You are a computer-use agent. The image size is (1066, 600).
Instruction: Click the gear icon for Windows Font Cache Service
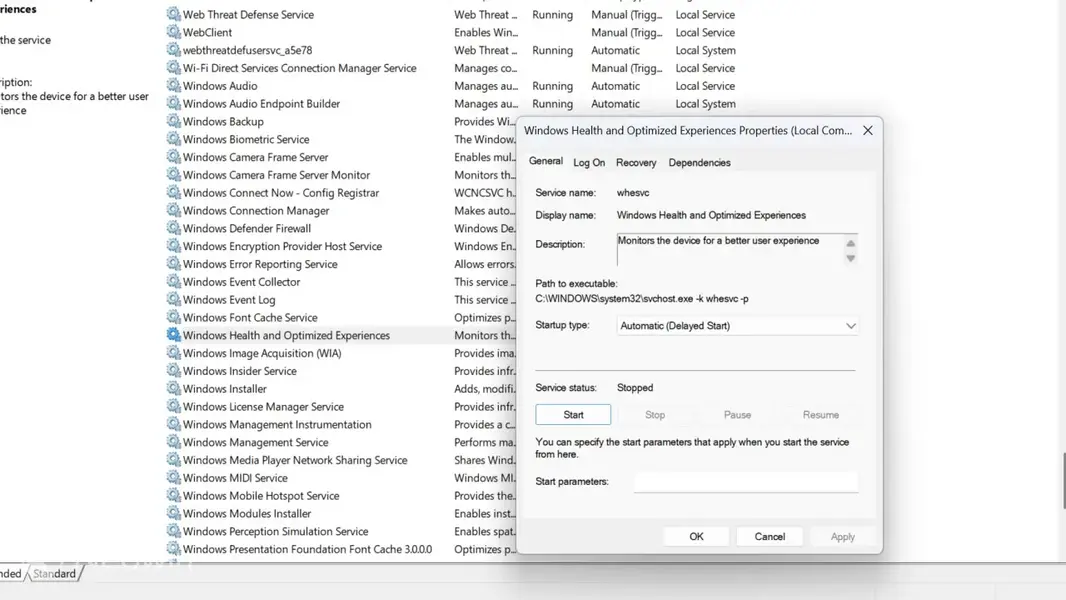point(173,317)
